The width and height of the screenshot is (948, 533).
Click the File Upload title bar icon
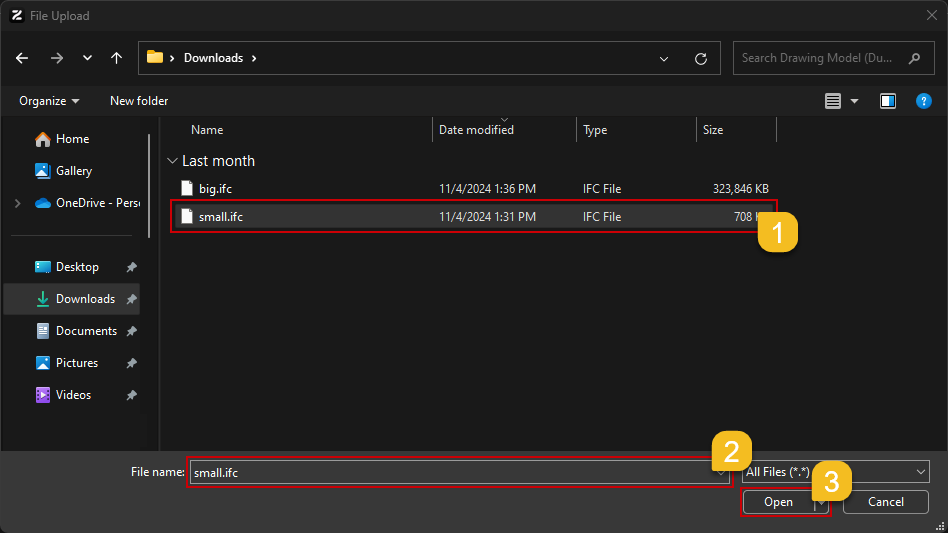[x=17, y=16]
